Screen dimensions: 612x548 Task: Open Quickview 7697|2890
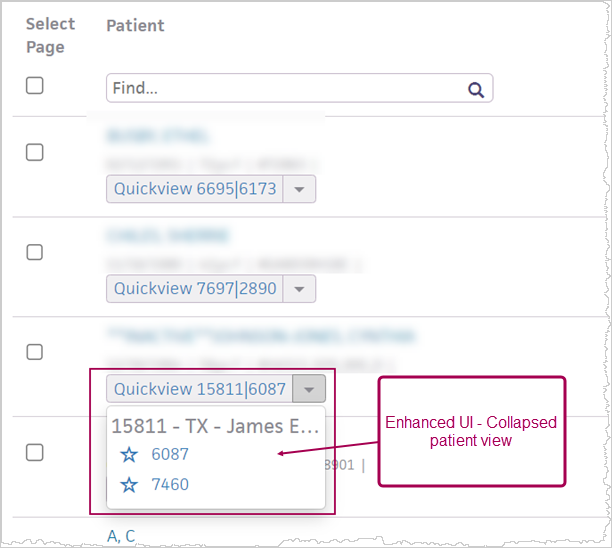point(195,289)
